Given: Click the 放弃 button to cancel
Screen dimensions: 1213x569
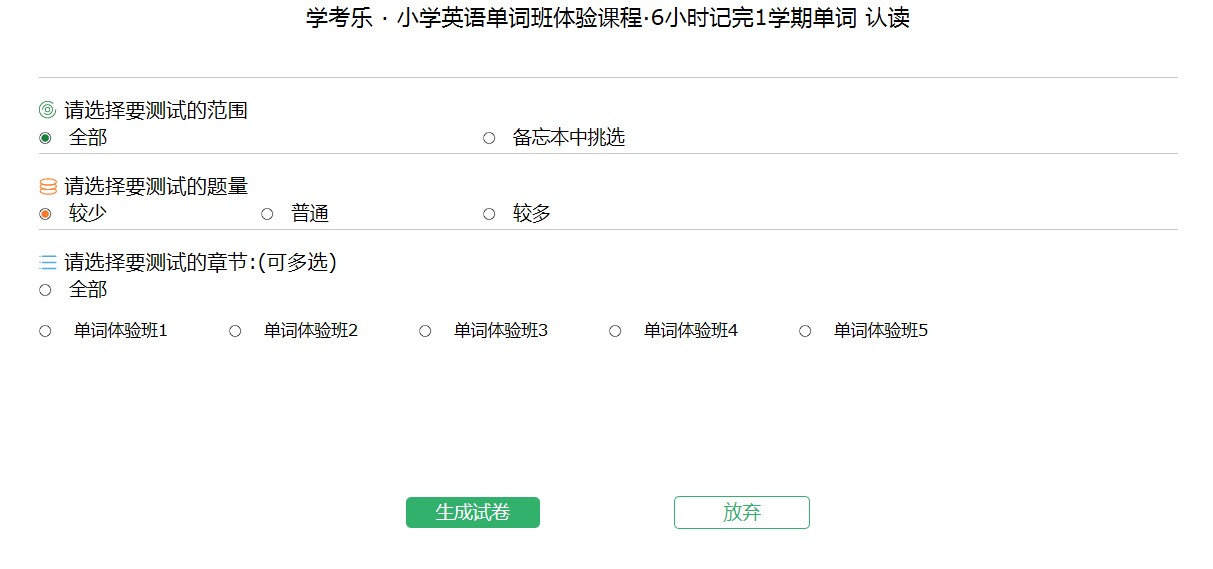Looking at the screenshot, I should point(741,513).
